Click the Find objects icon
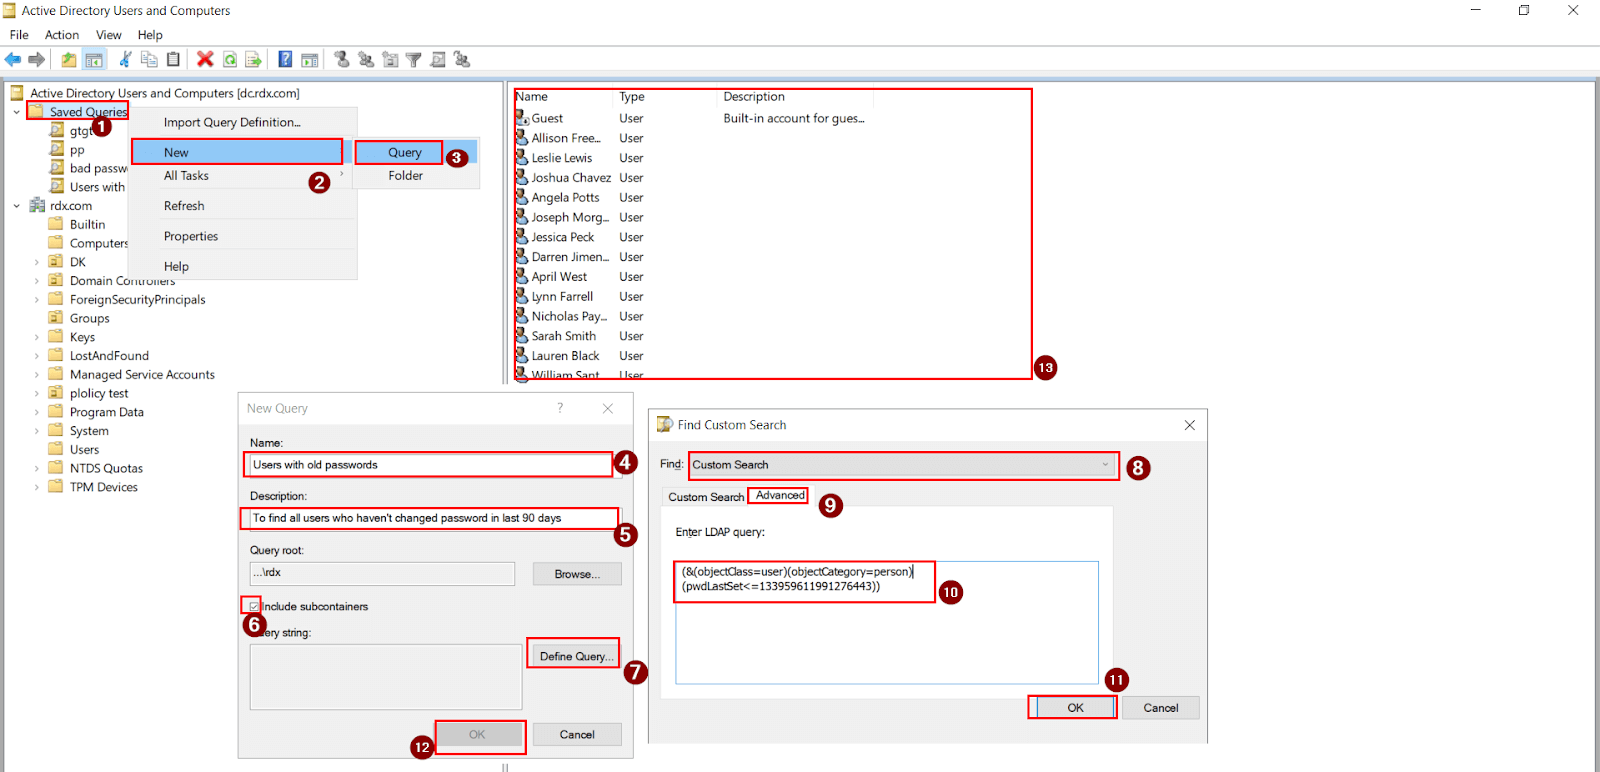 [x=438, y=60]
